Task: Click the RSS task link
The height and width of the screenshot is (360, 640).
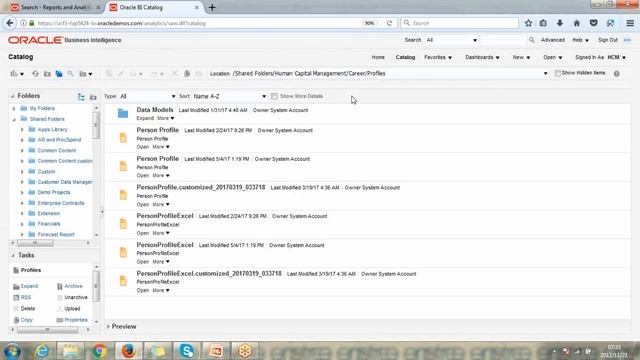Action: pyautogui.click(x=26, y=298)
